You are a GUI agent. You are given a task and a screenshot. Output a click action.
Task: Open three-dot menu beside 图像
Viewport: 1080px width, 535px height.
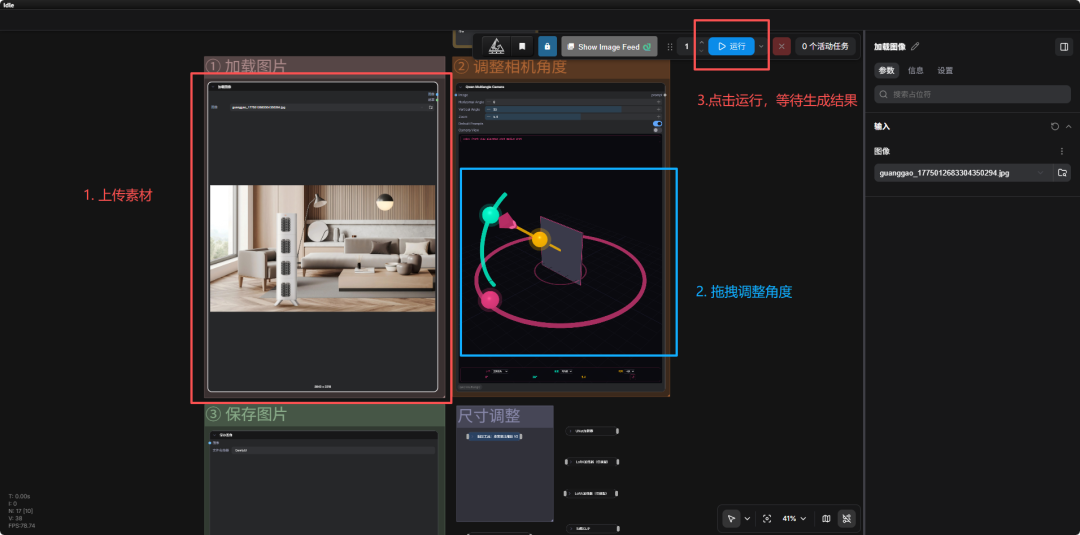click(x=1061, y=151)
